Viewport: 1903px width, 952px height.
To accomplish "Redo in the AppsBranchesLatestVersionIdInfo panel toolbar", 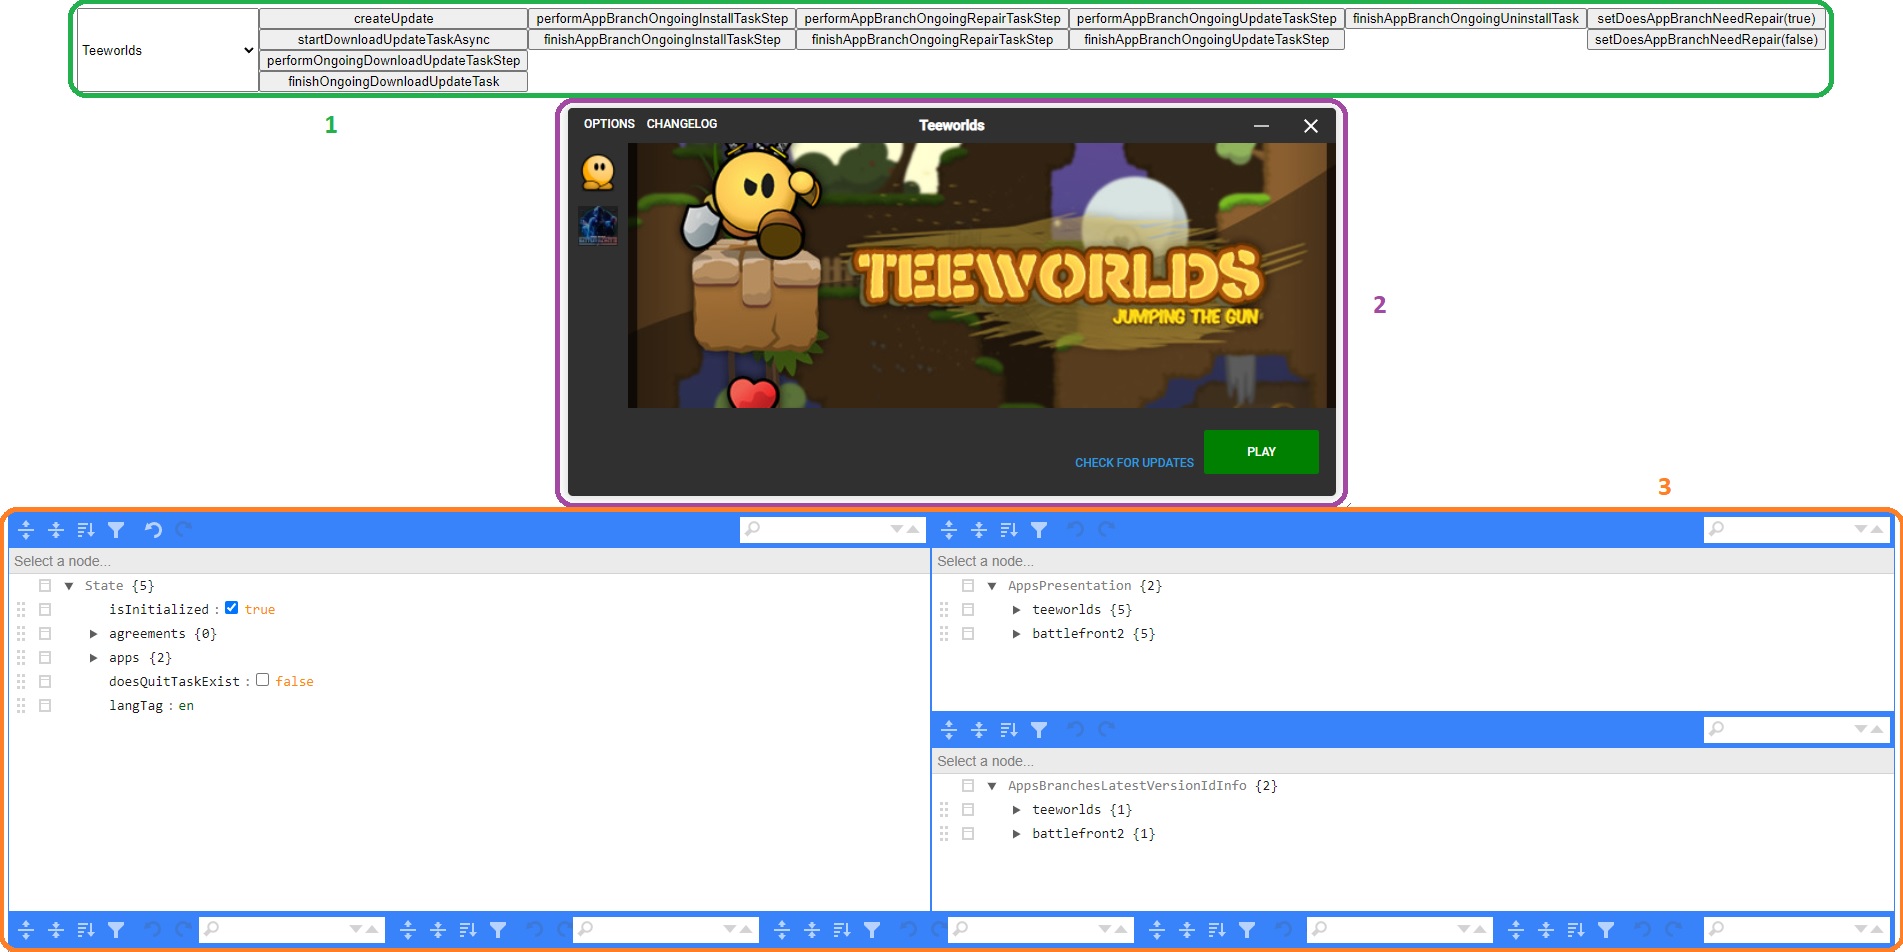I will pos(1106,730).
